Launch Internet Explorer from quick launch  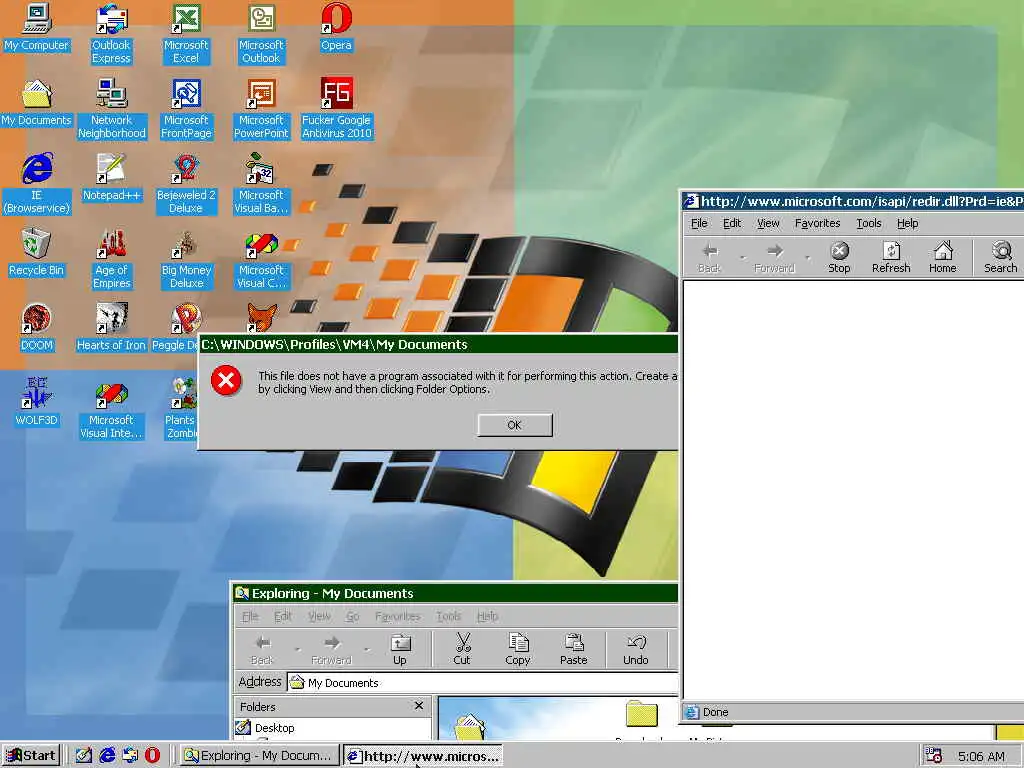pos(107,756)
